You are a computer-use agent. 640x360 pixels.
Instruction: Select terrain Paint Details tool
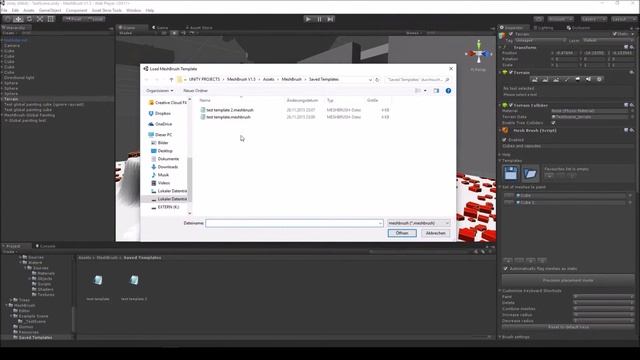[x=588, y=80]
